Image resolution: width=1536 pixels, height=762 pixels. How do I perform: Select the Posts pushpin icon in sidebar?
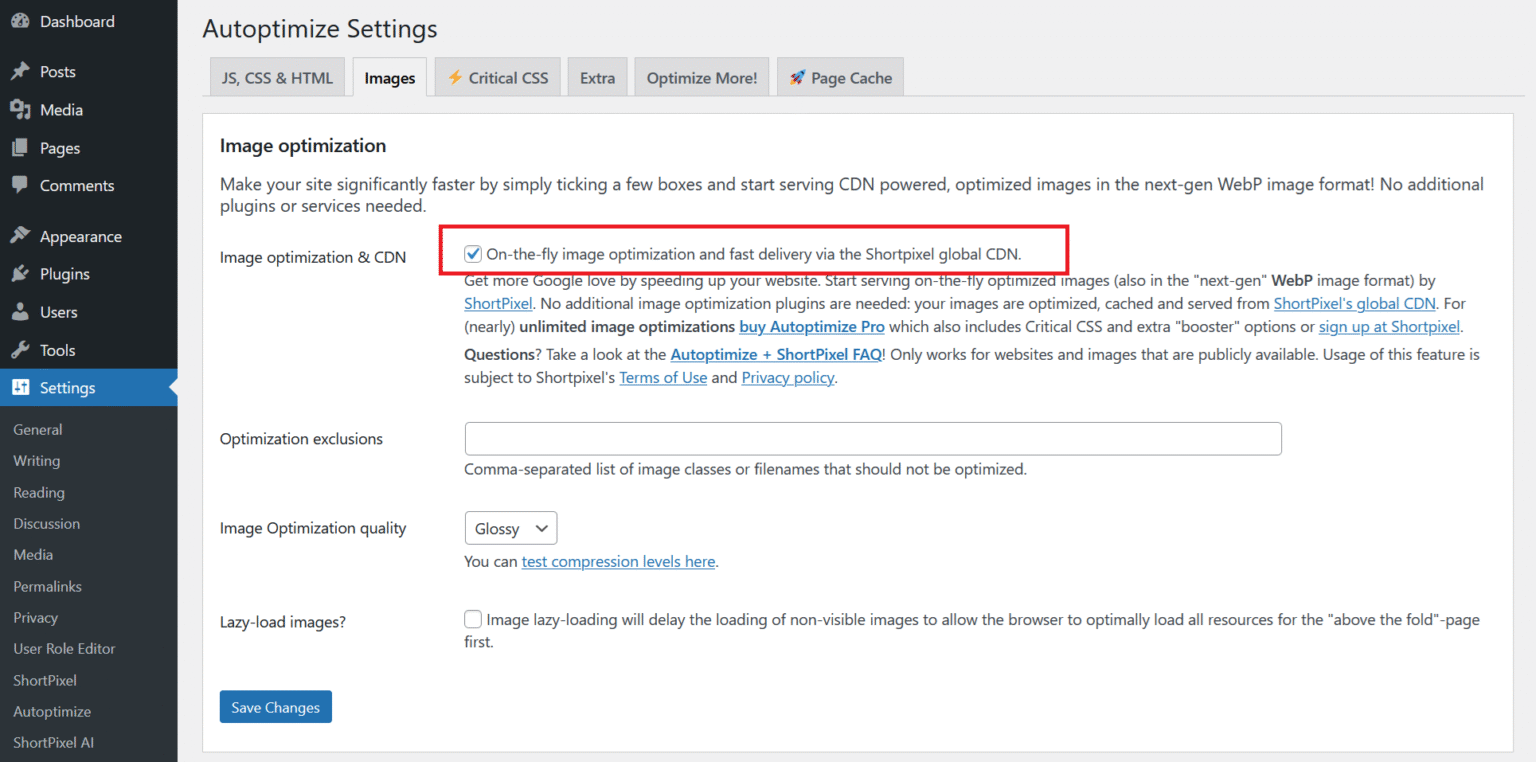coord(22,71)
